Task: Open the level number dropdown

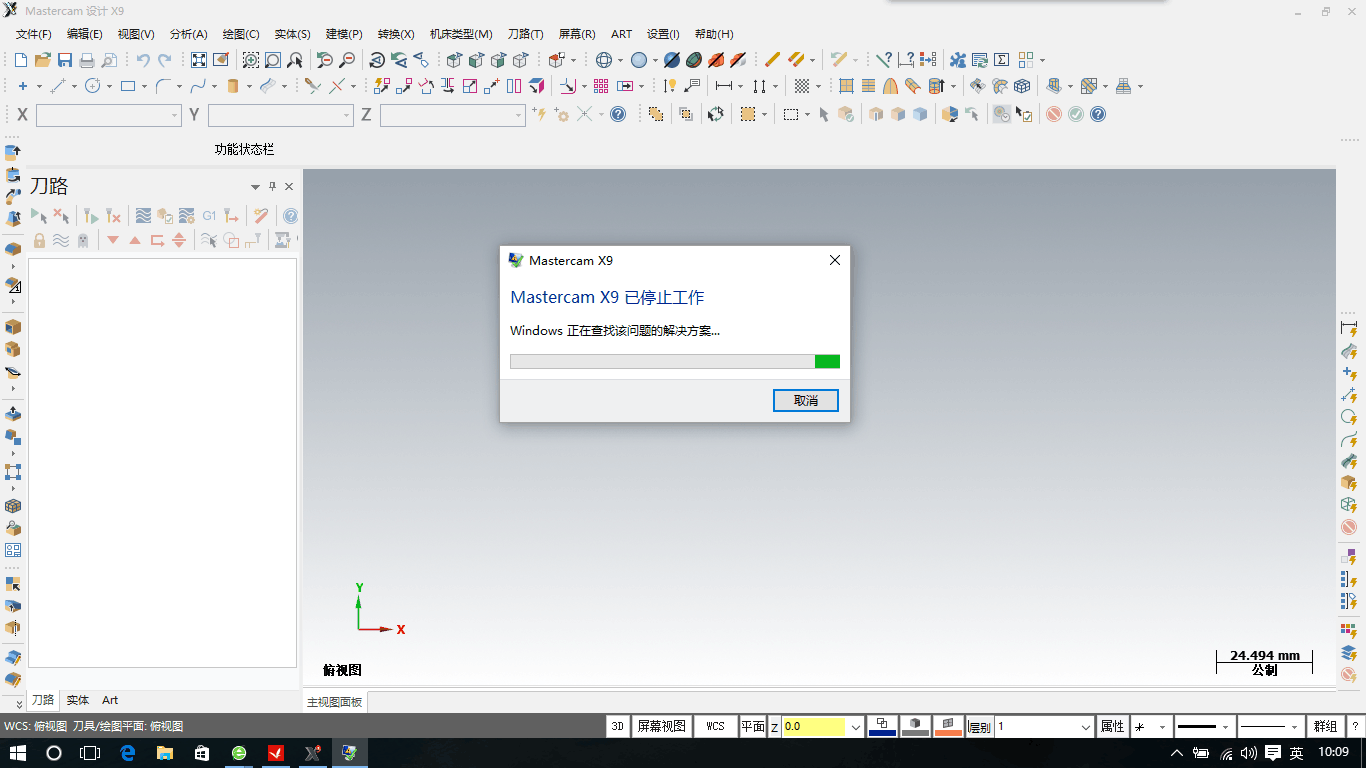Action: pos(1086,727)
